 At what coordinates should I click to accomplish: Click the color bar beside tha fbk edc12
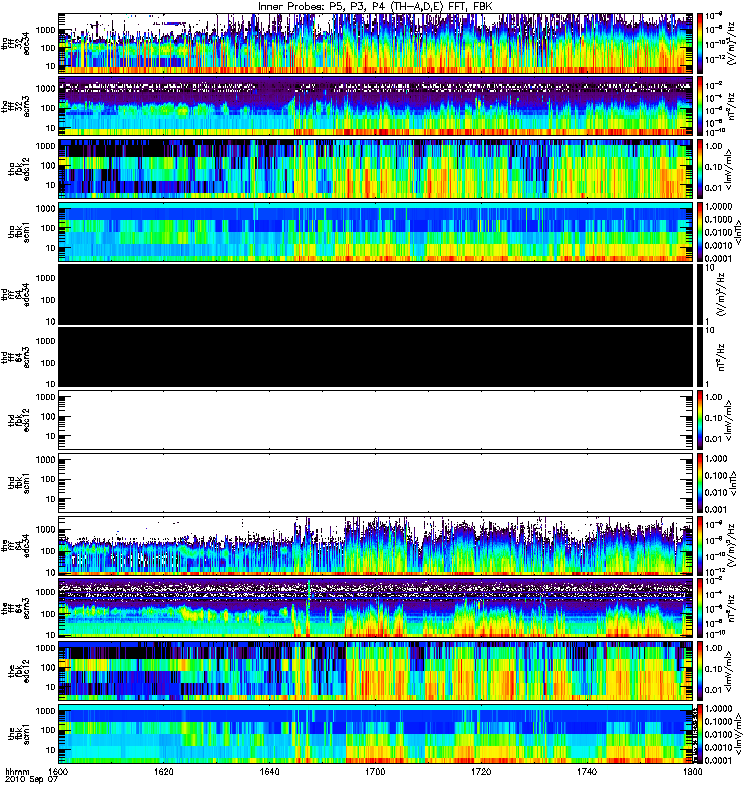[x=700, y=169]
